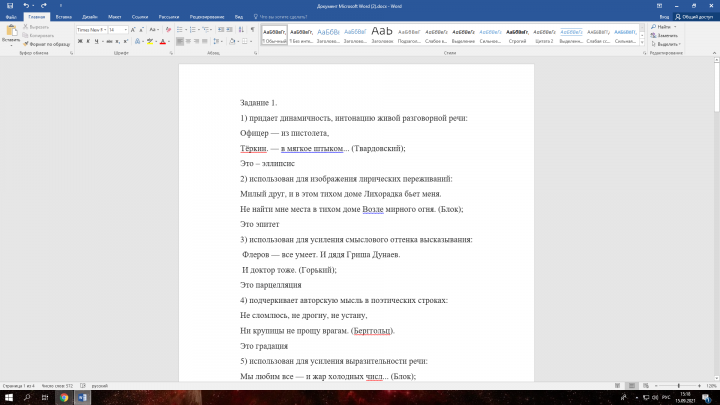
Task: Apply the red font color
Action: 163,41
